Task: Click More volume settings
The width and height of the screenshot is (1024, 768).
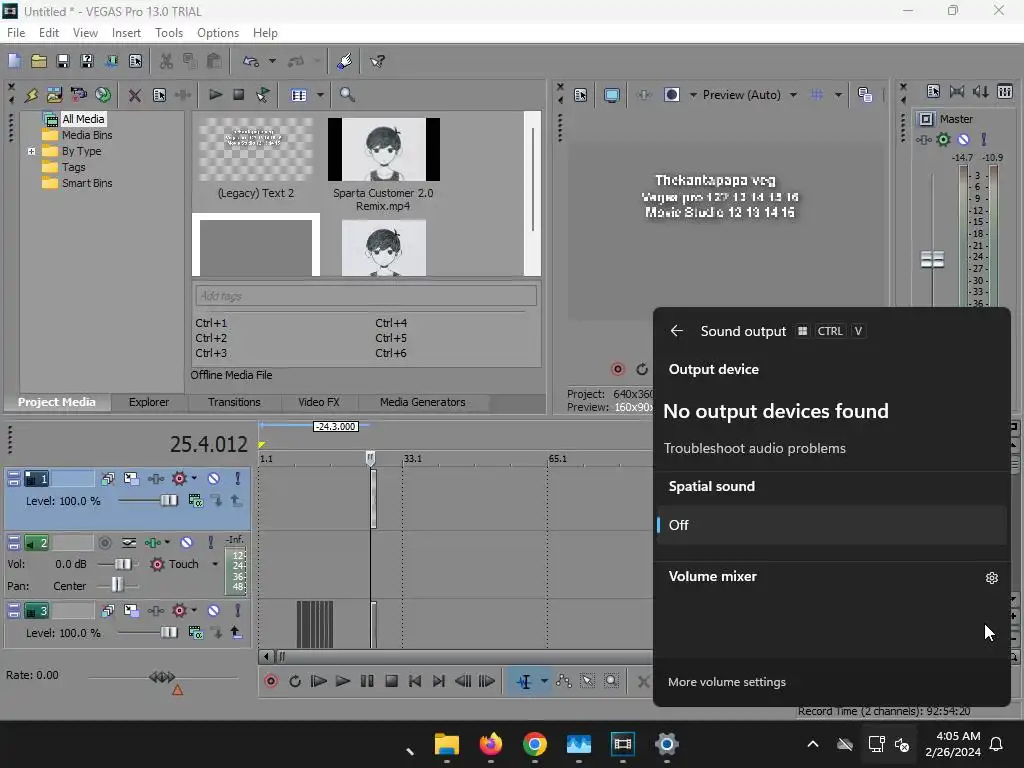Action: tap(726, 682)
